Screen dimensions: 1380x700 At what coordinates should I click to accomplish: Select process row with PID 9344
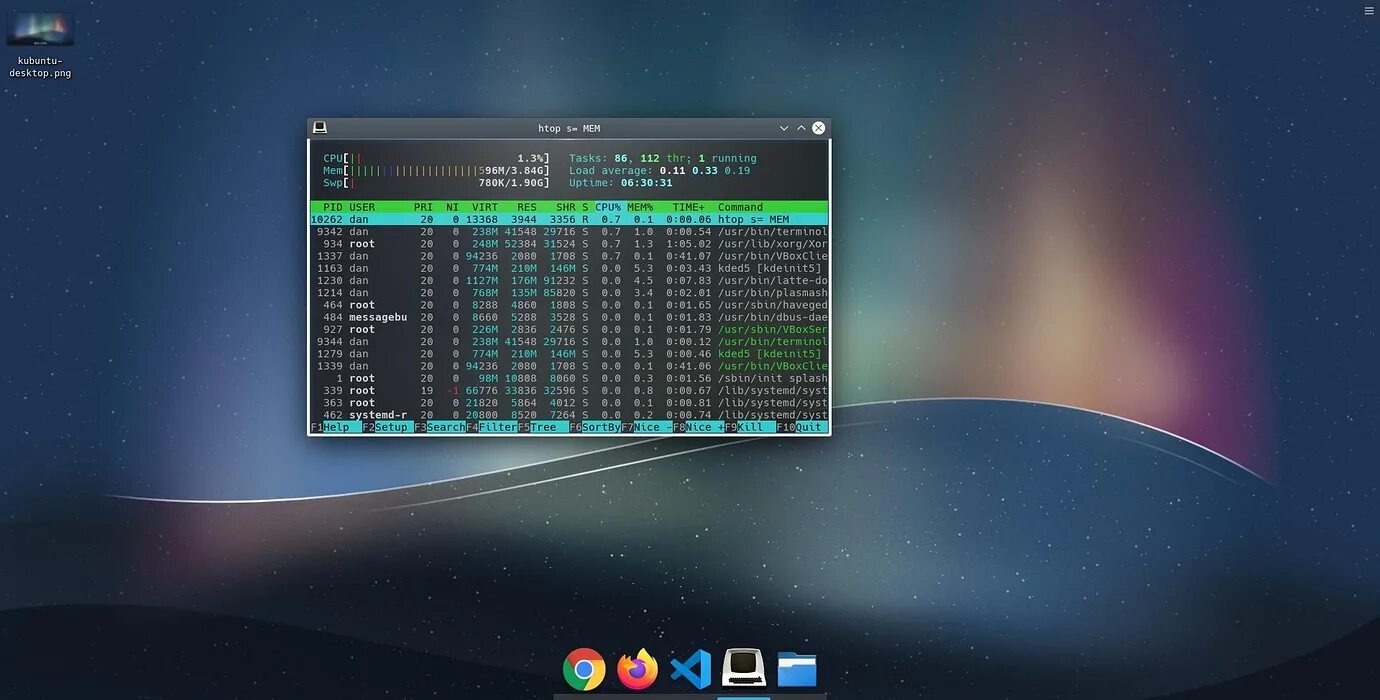point(569,342)
